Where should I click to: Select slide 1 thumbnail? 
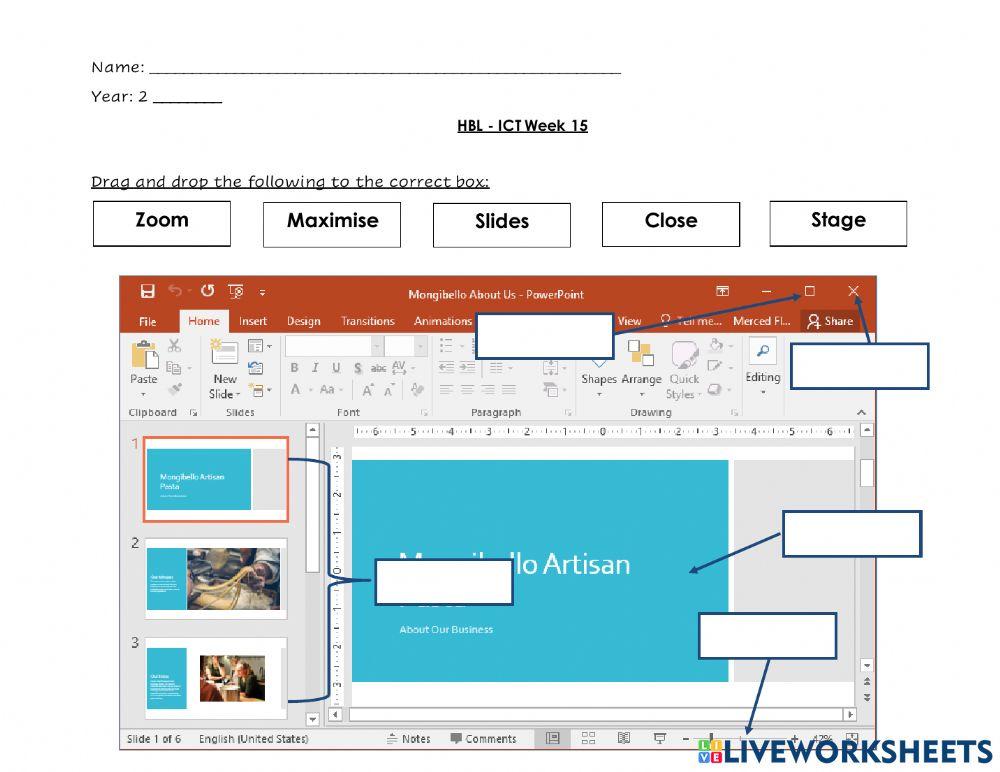point(216,479)
